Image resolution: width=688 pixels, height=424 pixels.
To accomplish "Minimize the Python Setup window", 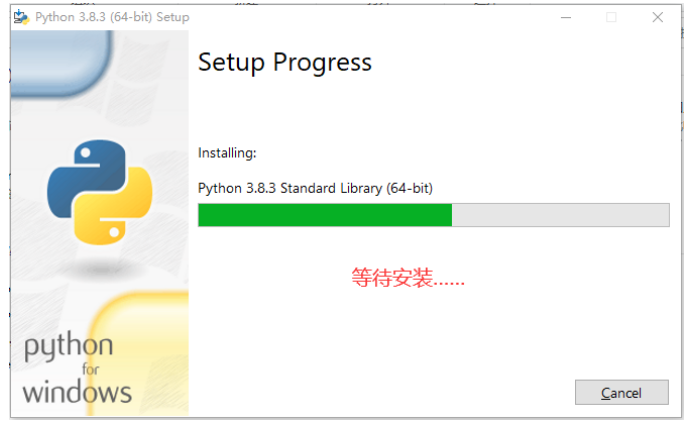I will (565, 17).
